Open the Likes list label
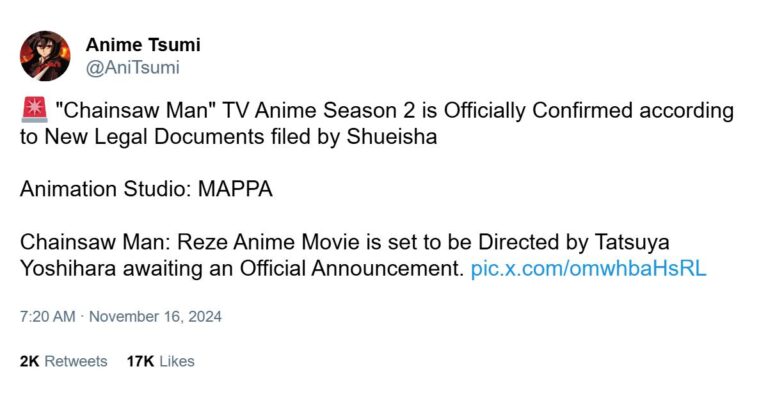 click(177, 361)
